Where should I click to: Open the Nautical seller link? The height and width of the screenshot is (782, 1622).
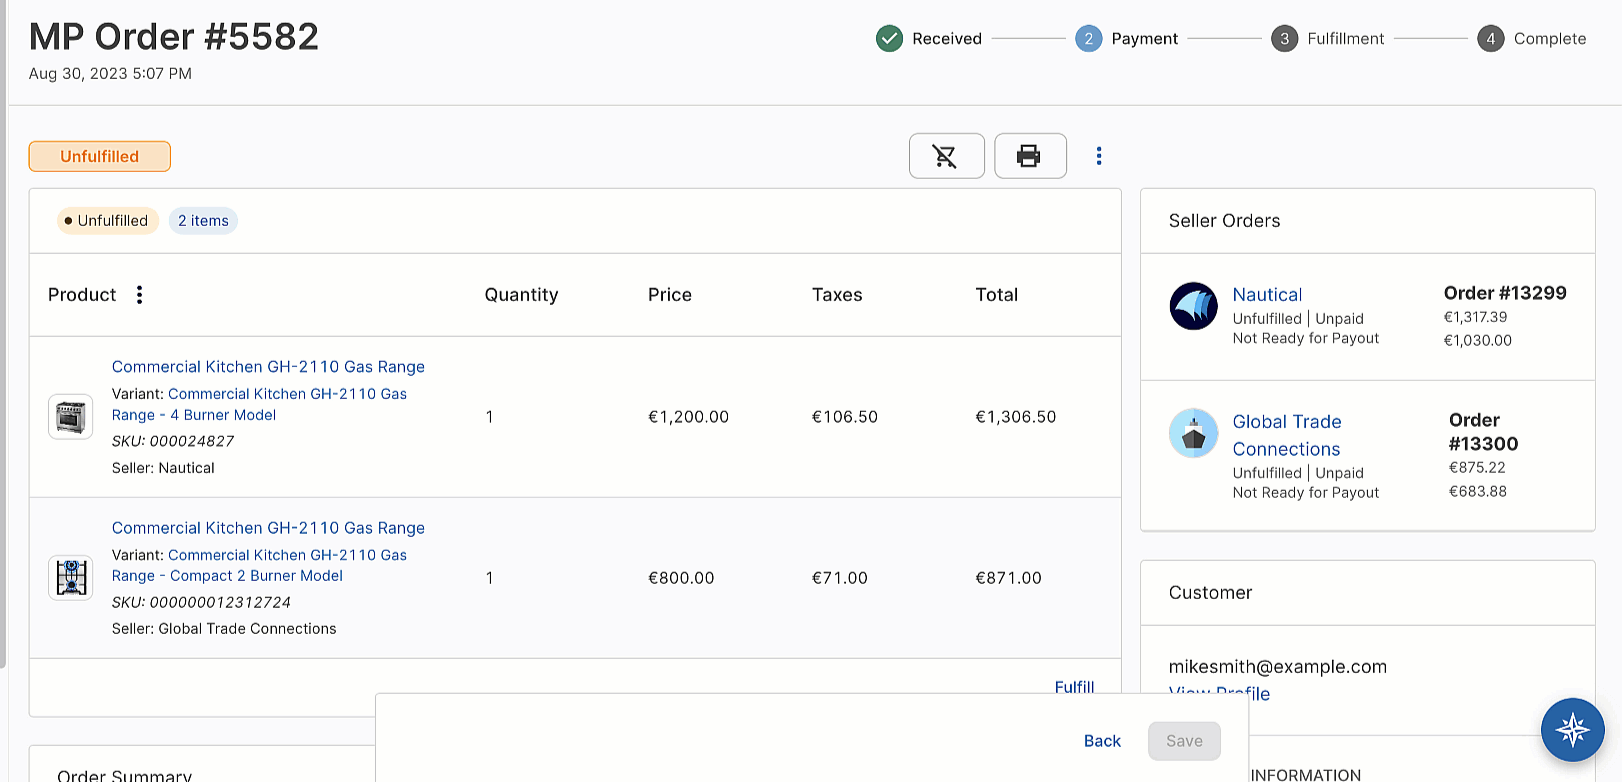(x=1267, y=295)
